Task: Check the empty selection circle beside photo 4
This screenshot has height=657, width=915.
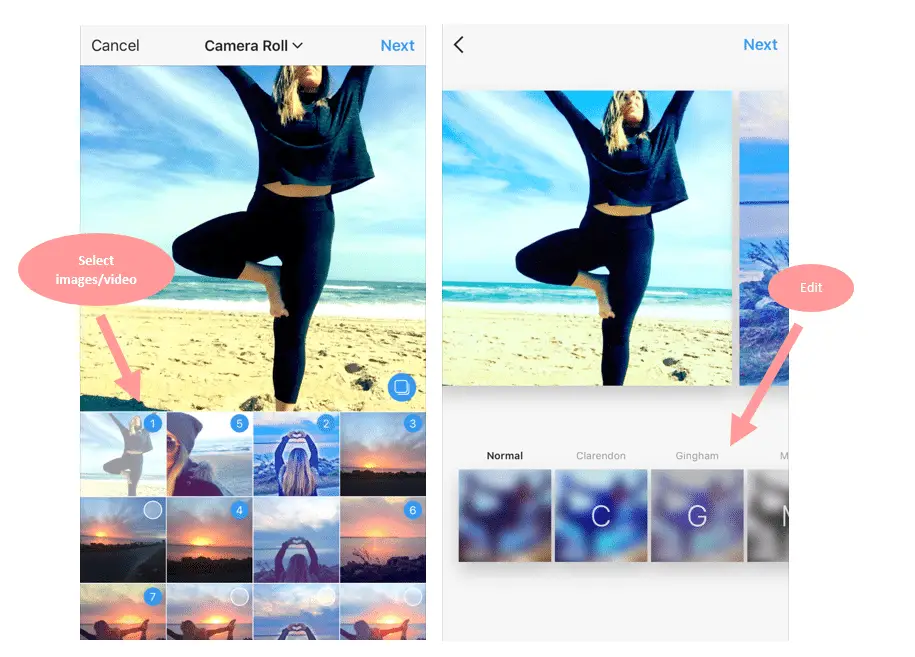Action: coord(152,510)
